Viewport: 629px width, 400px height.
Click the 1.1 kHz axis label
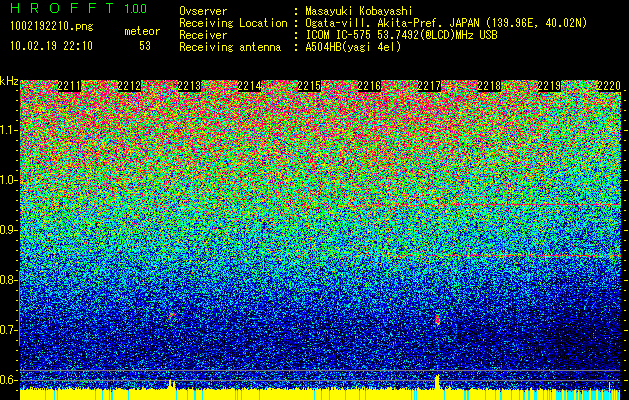tap(9, 130)
